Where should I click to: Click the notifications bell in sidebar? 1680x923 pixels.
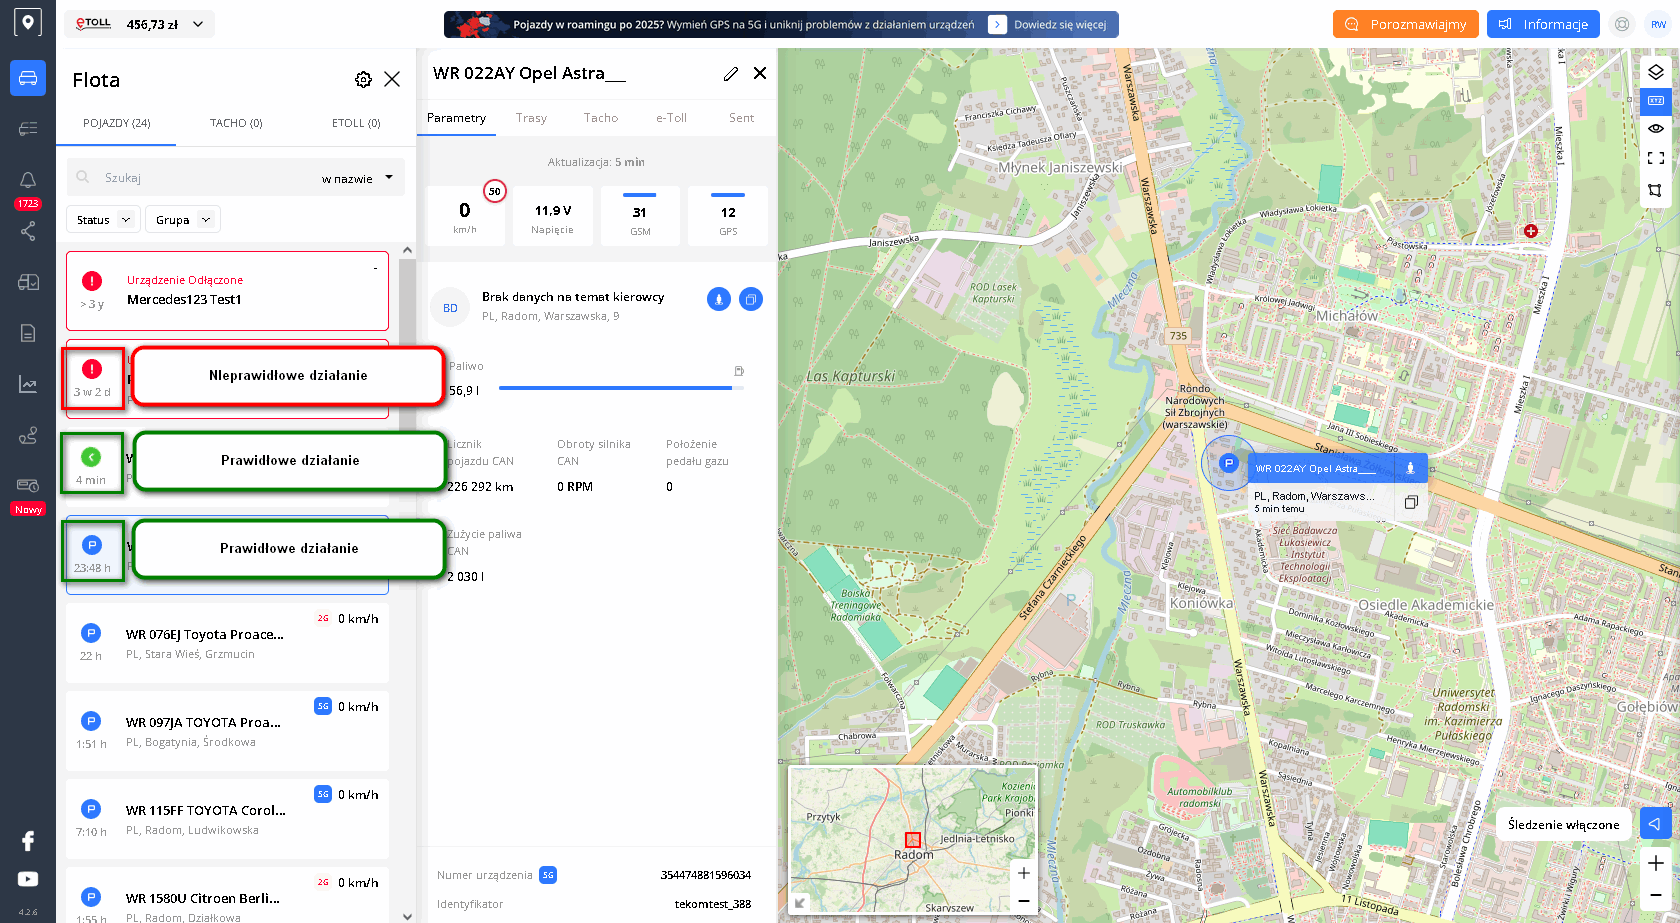(28, 180)
